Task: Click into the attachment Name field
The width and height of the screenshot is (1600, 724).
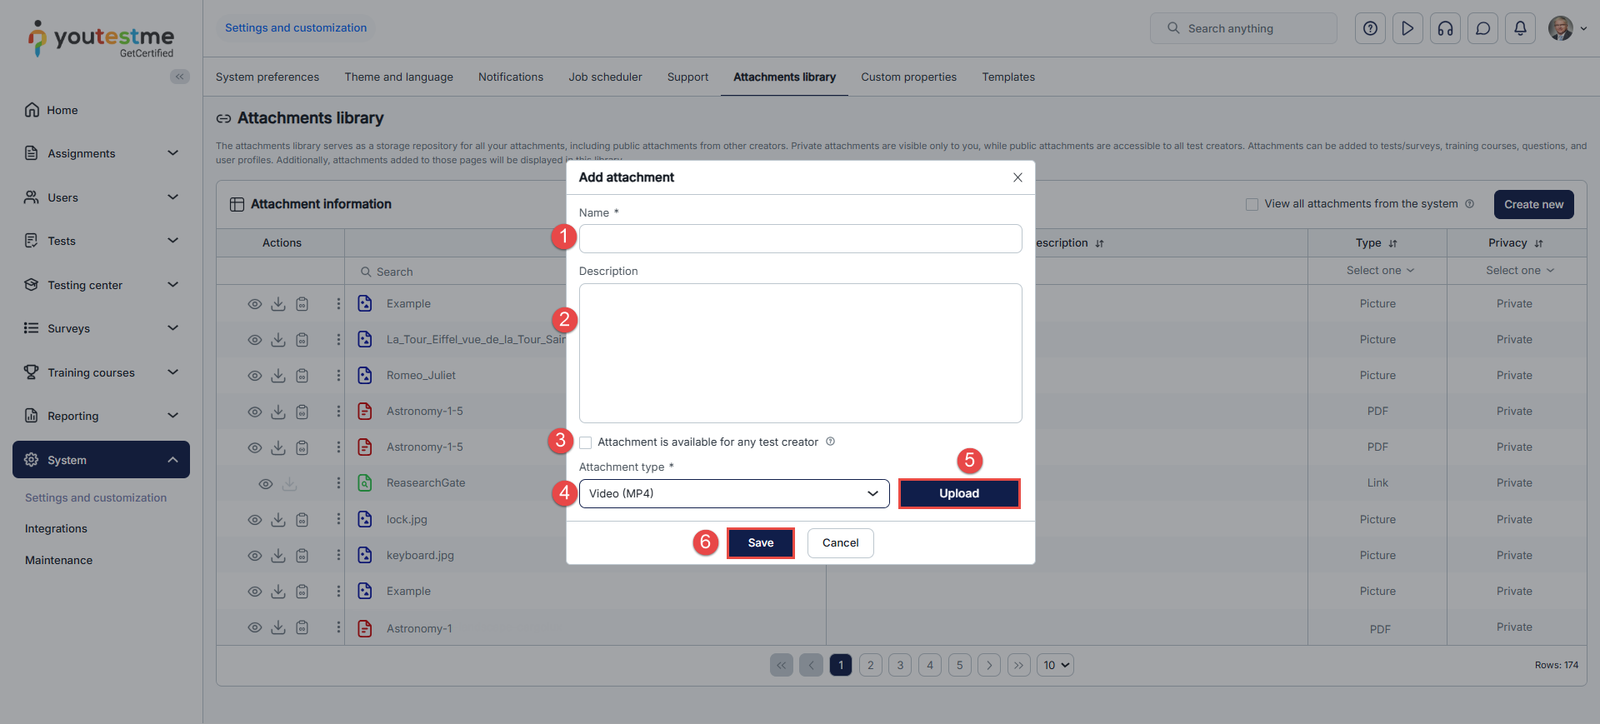Action: (x=800, y=238)
